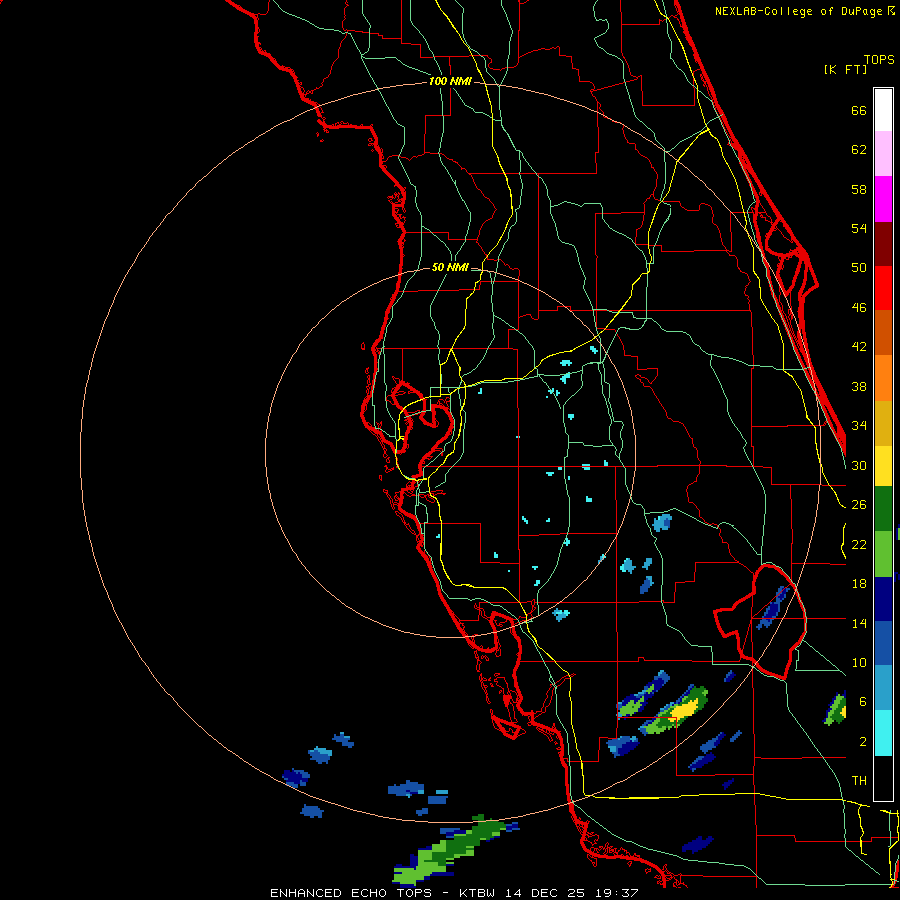Select the black threshold swatch at the legend bottom

(883, 778)
